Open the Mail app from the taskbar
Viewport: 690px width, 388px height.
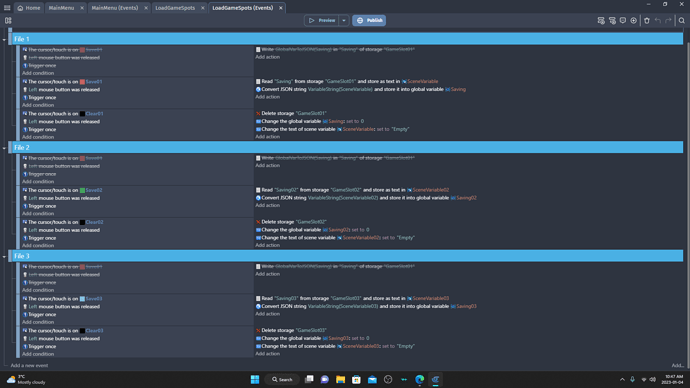pos(372,379)
